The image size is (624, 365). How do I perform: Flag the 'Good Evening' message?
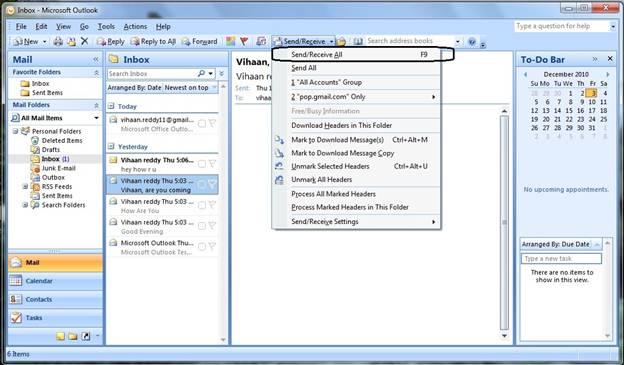pyautogui.click(x=212, y=226)
